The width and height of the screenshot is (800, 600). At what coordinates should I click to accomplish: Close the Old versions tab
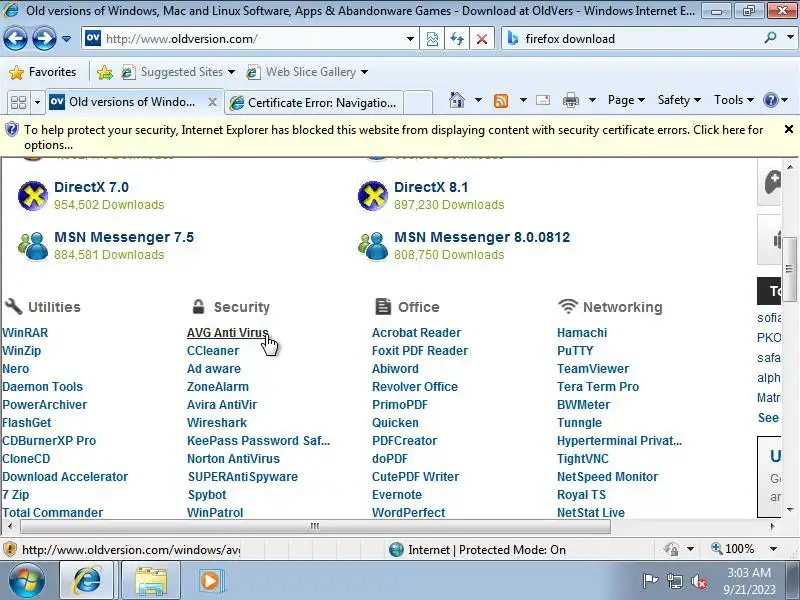click(213, 103)
